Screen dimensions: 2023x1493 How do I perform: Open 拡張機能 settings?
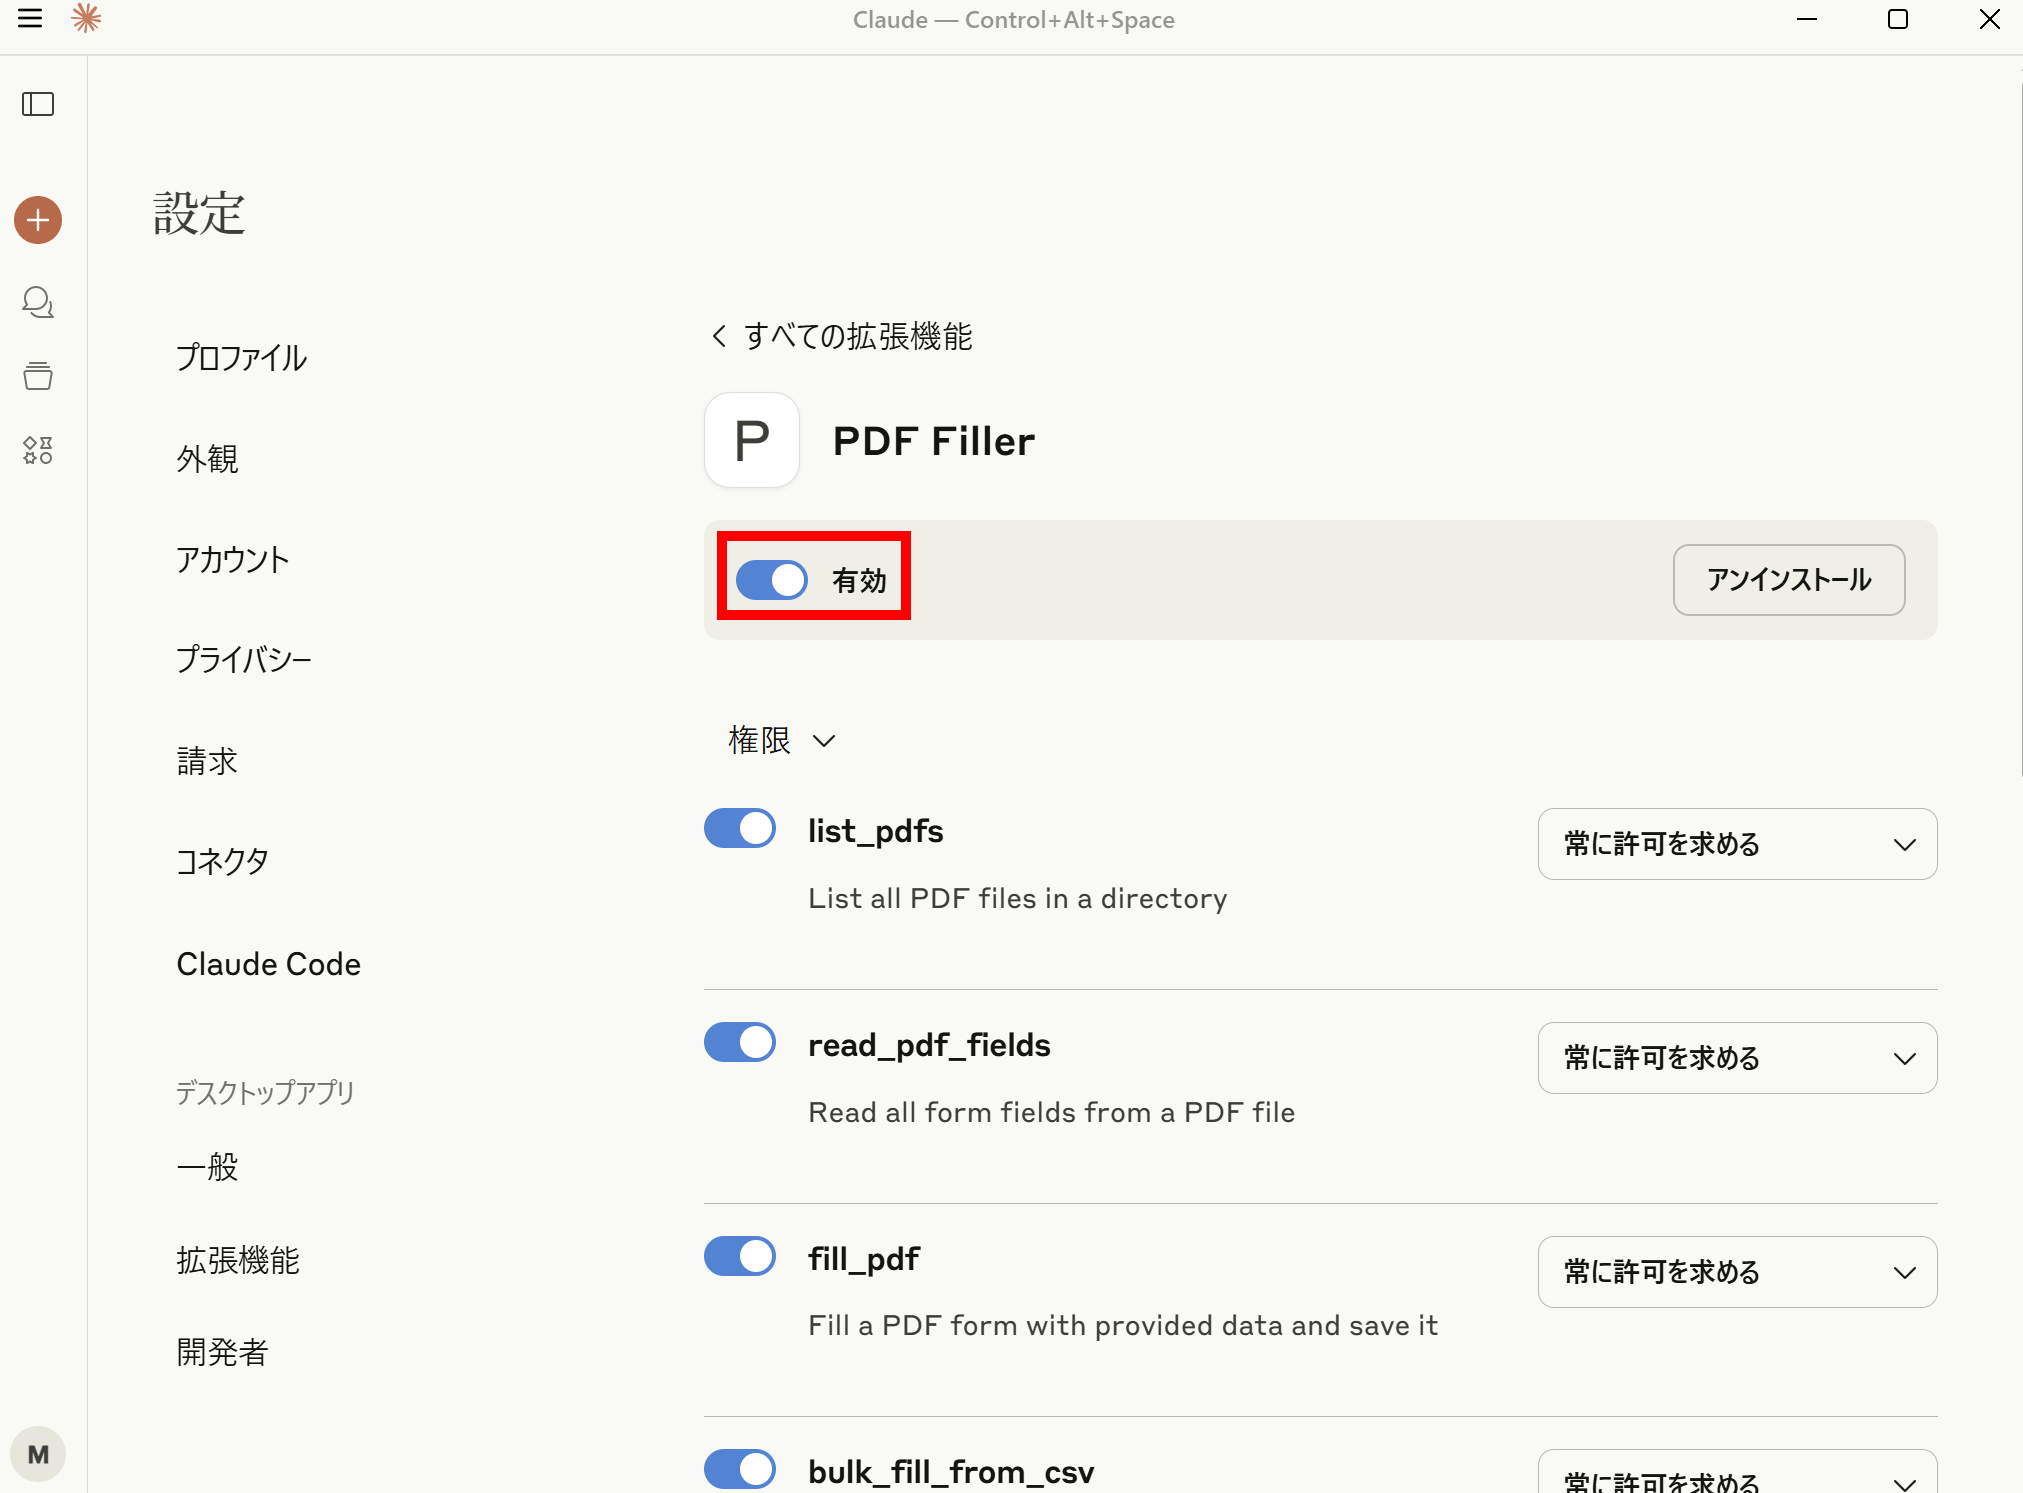click(238, 1260)
